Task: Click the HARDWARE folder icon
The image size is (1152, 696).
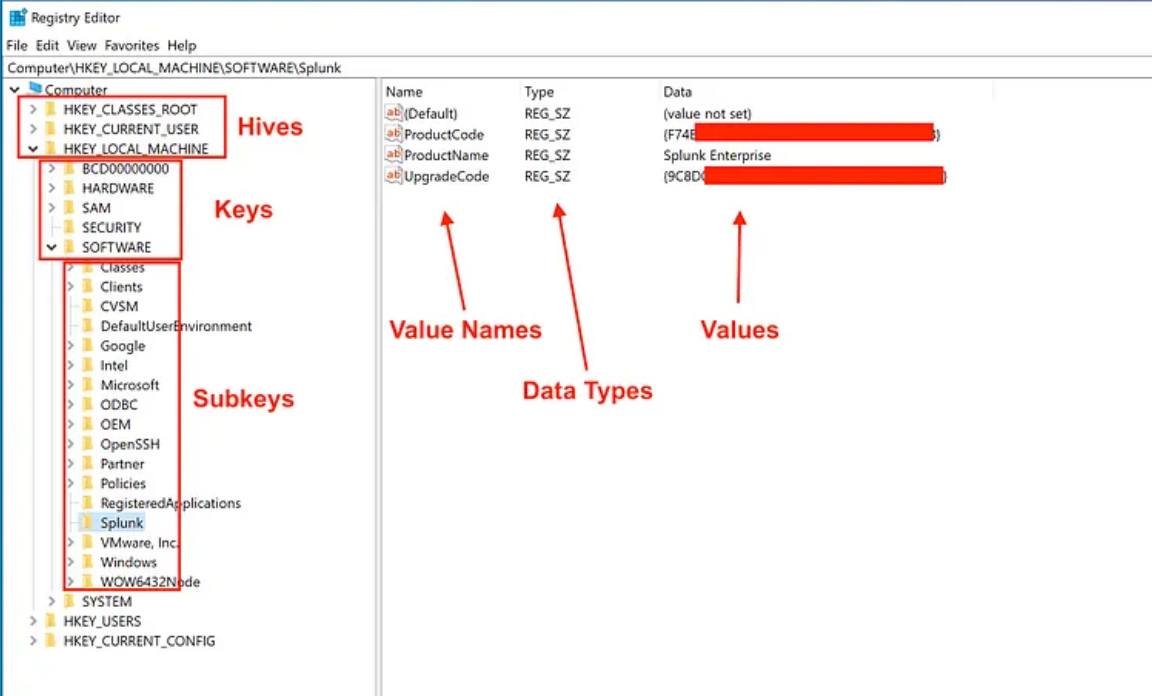Action: coord(70,188)
